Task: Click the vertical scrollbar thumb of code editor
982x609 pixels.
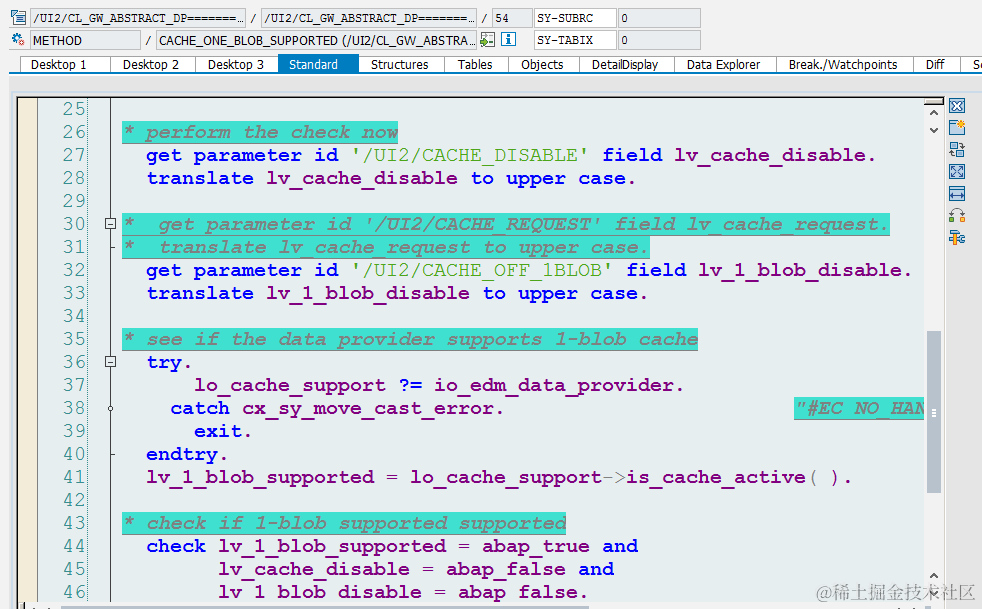Action: pos(934,412)
